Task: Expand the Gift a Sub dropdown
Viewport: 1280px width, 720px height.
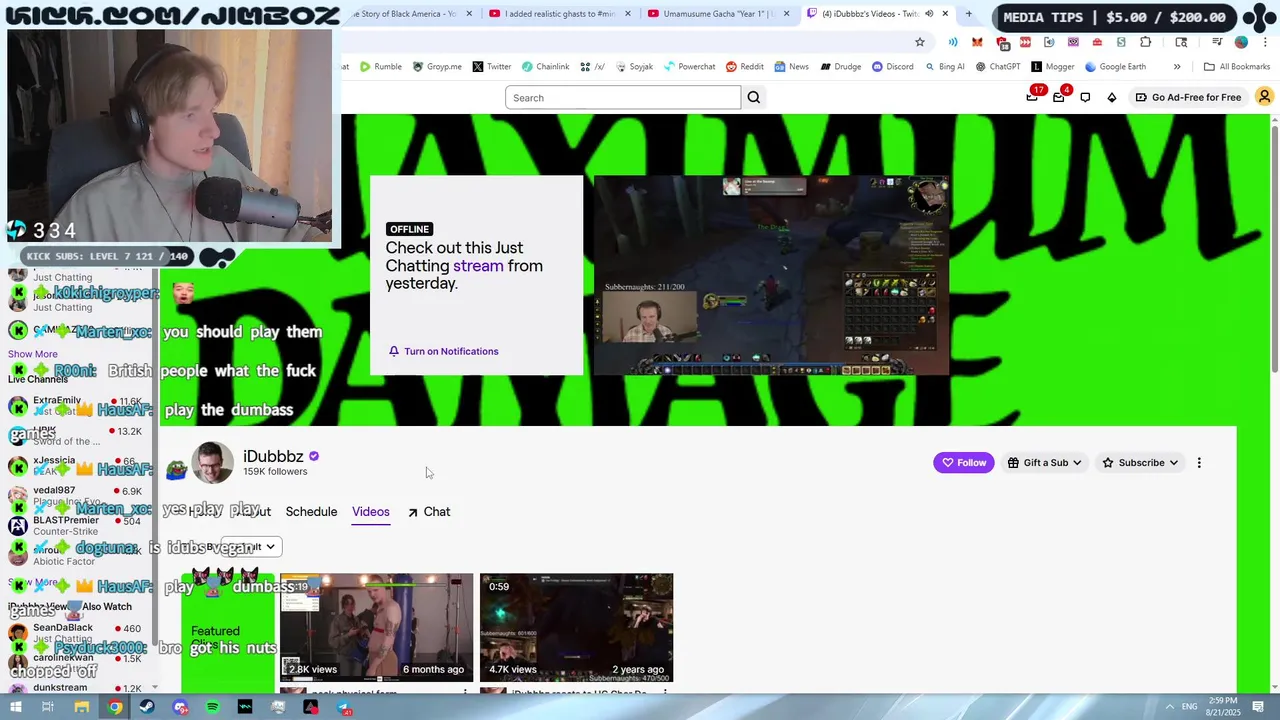Action: 1044,463
